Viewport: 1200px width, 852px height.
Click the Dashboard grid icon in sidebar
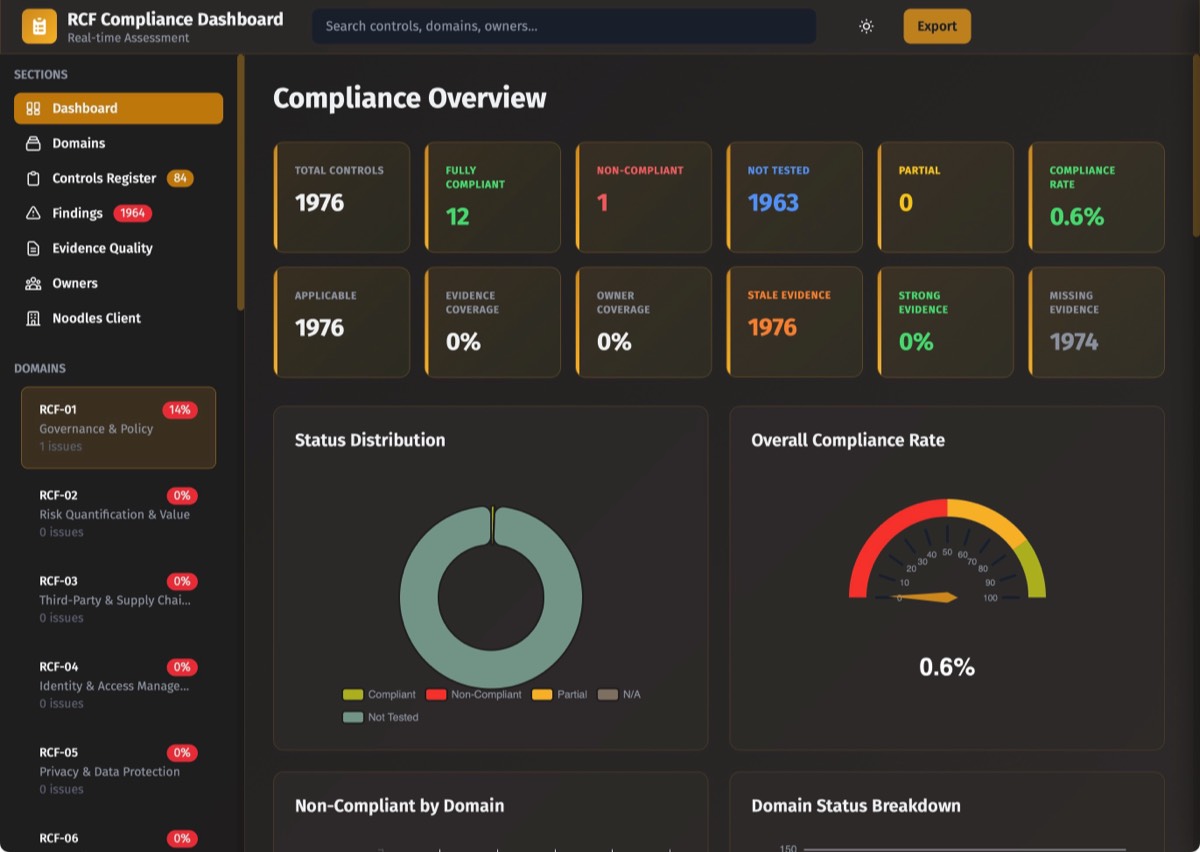(x=33, y=109)
